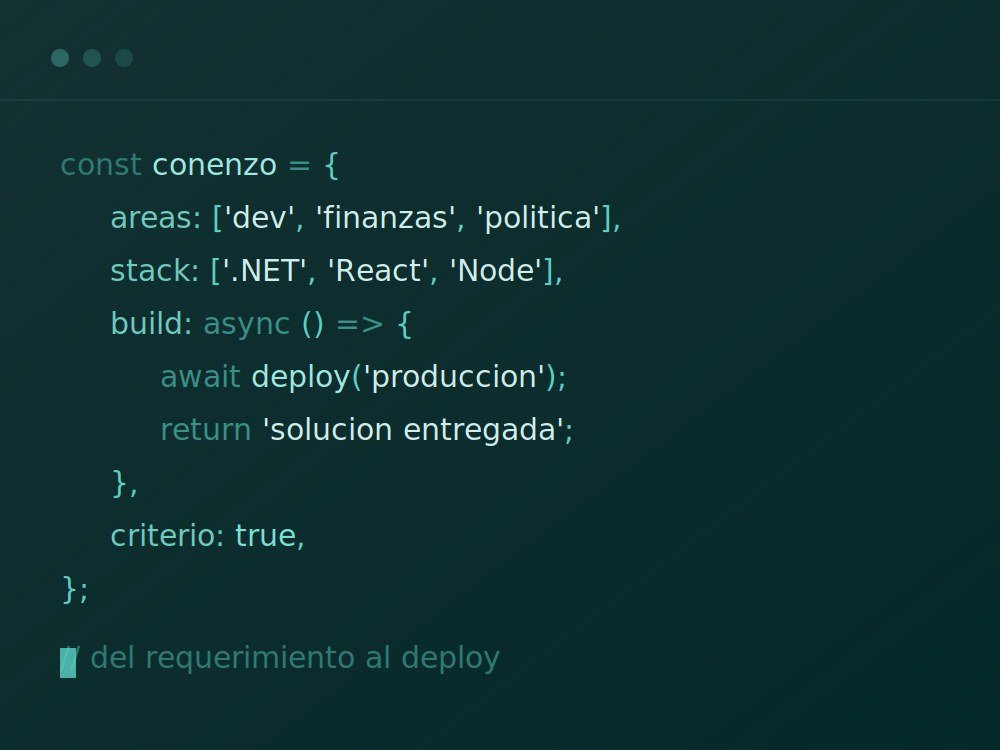
Task: Click the 'solucion entregada' string
Action: pyautogui.click(x=414, y=430)
